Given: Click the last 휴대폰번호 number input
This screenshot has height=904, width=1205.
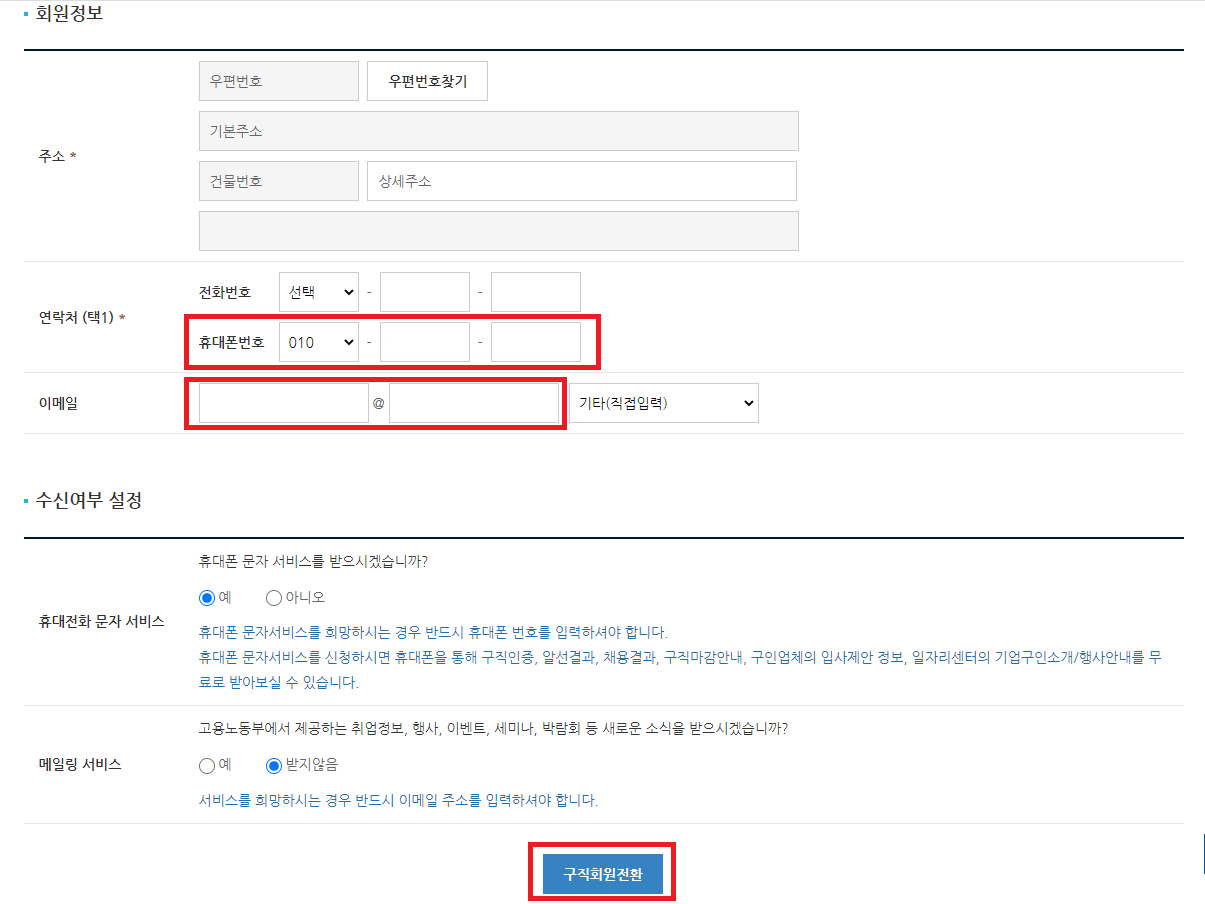Looking at the screenshot, I should pyautogui.click(x=535, y=342).
